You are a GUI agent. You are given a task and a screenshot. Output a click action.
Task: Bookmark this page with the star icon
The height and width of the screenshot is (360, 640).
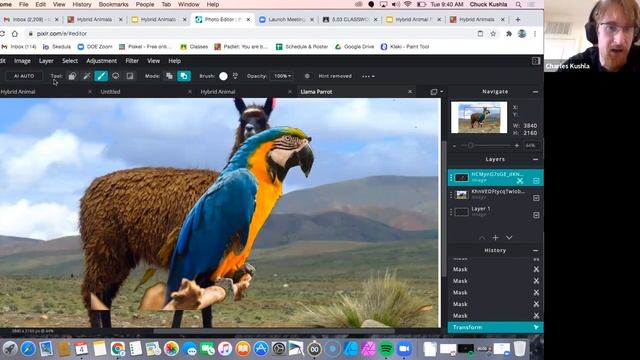point(493,34)
